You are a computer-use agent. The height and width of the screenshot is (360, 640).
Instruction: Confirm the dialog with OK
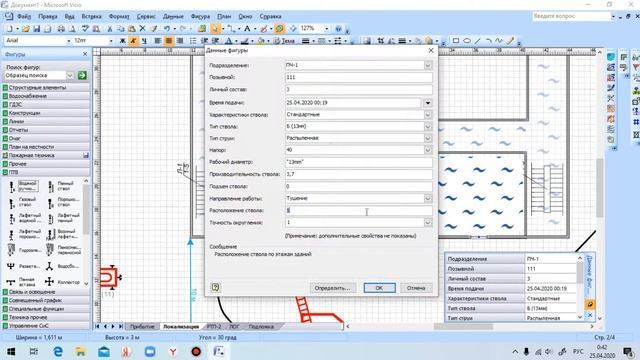379,288
